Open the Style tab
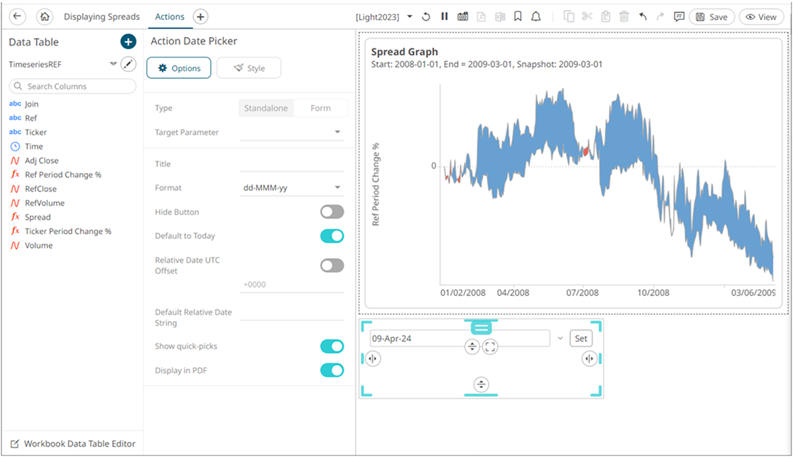The height and width of the screenshot is (457, 793). [248, 68]
